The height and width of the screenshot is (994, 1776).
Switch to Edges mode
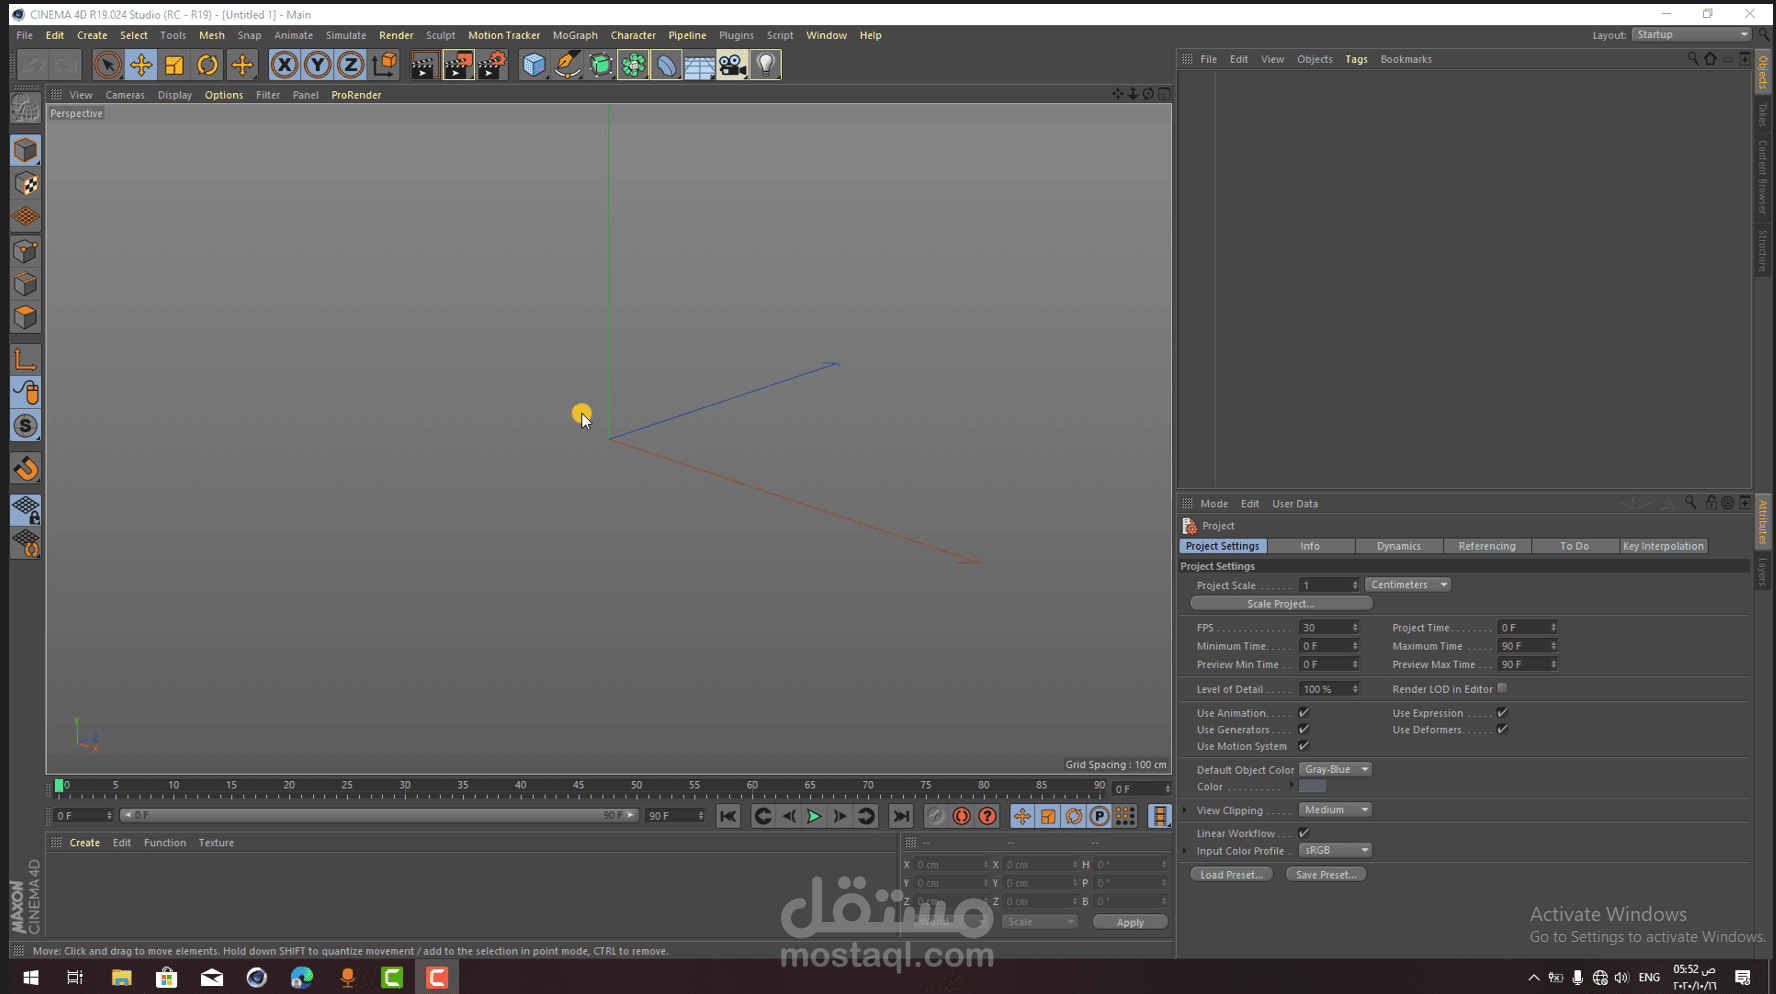pyautogui.click(x=26, y=284)
